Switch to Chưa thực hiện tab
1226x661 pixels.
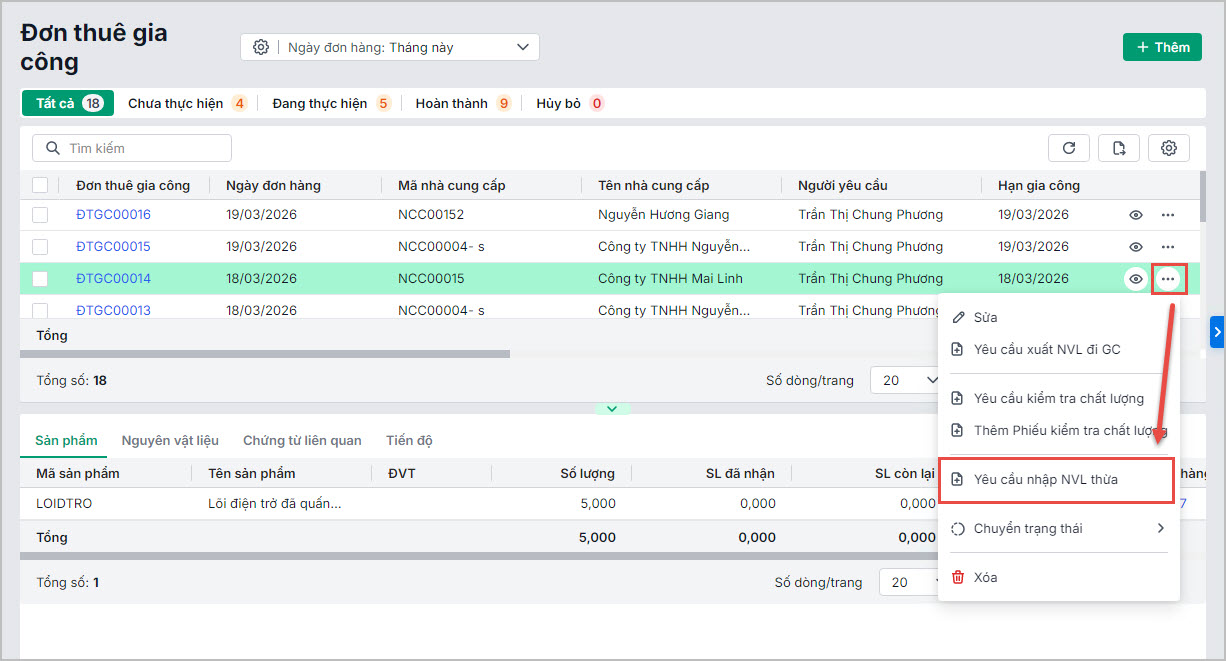[187, 103]
